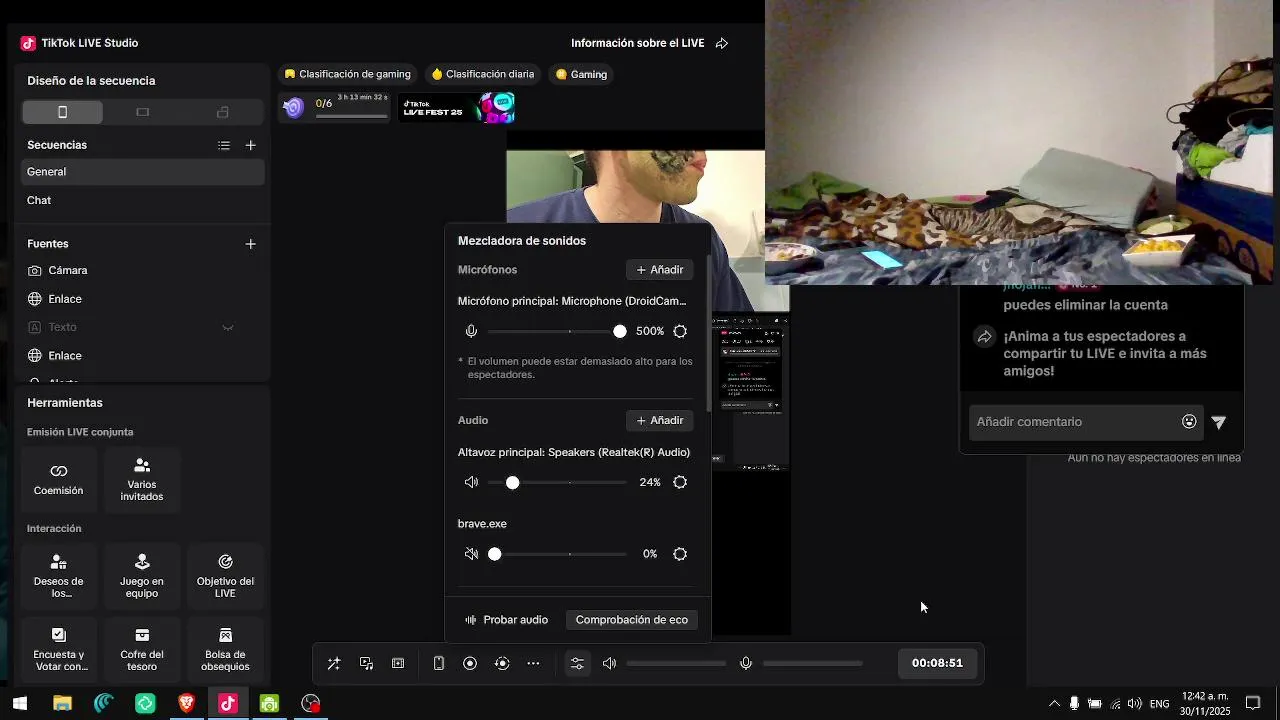1280x720 pixels.
Task: Open the media and music icon
Action: [x=367, y=663]
